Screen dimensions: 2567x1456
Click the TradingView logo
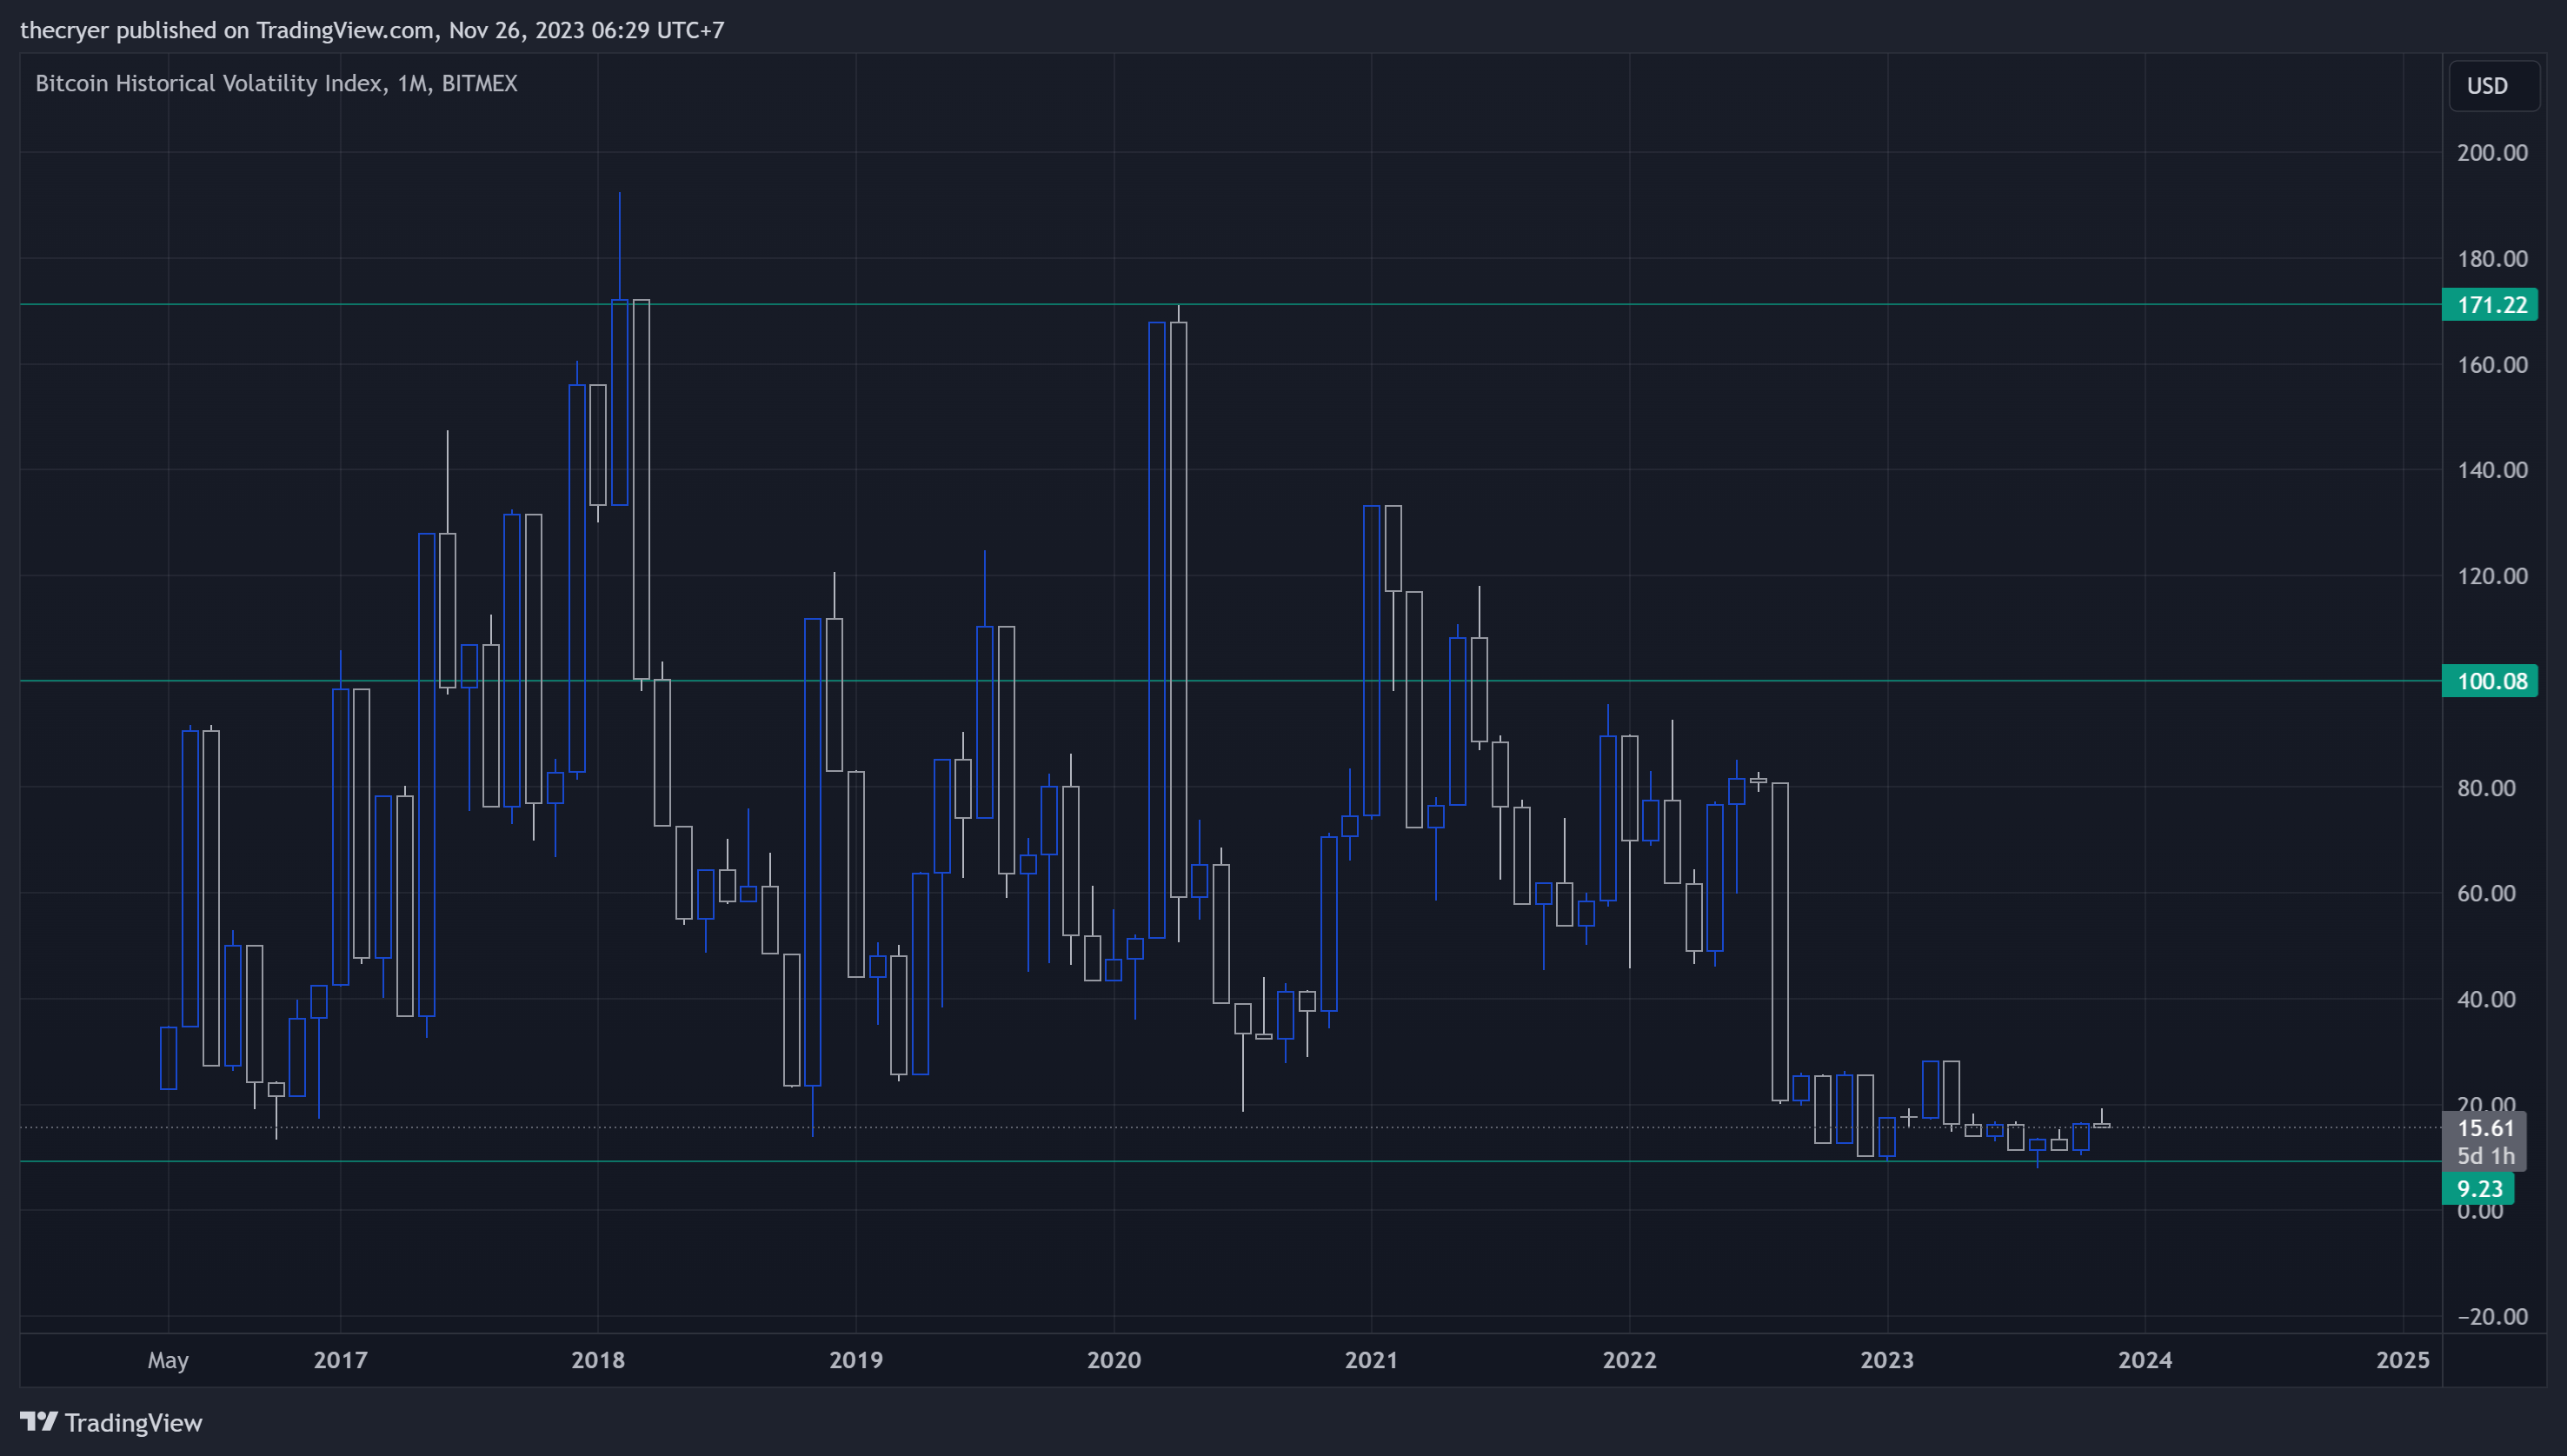[111, 1422]
